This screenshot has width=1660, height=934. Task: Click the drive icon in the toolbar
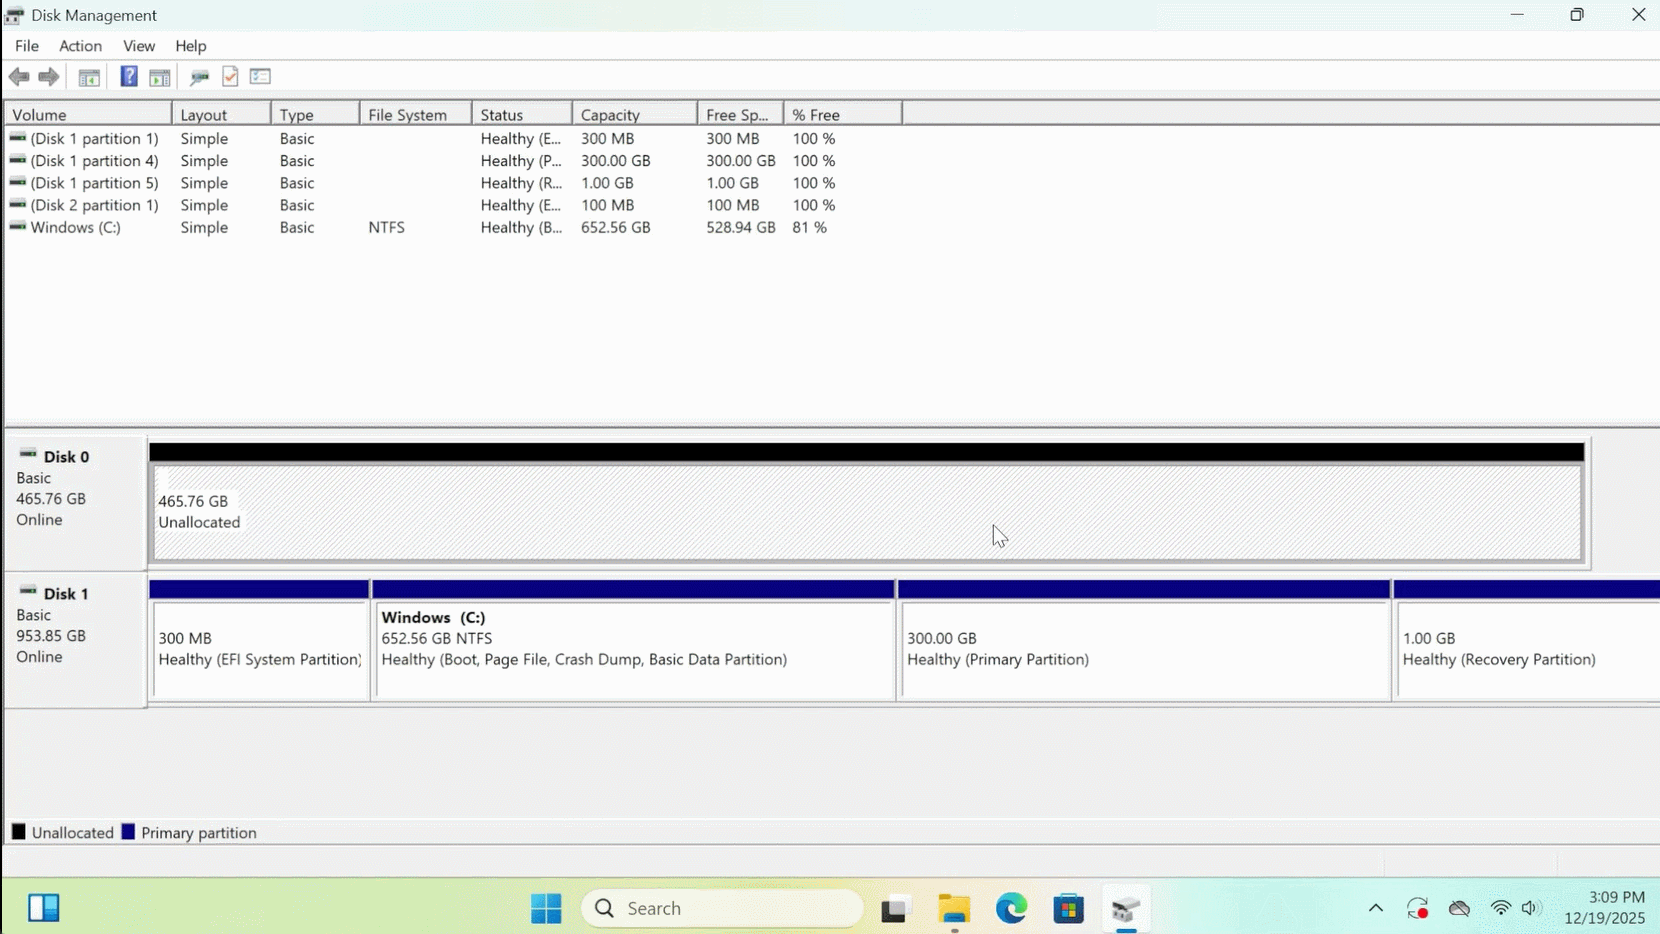click(x=199, y=77)
